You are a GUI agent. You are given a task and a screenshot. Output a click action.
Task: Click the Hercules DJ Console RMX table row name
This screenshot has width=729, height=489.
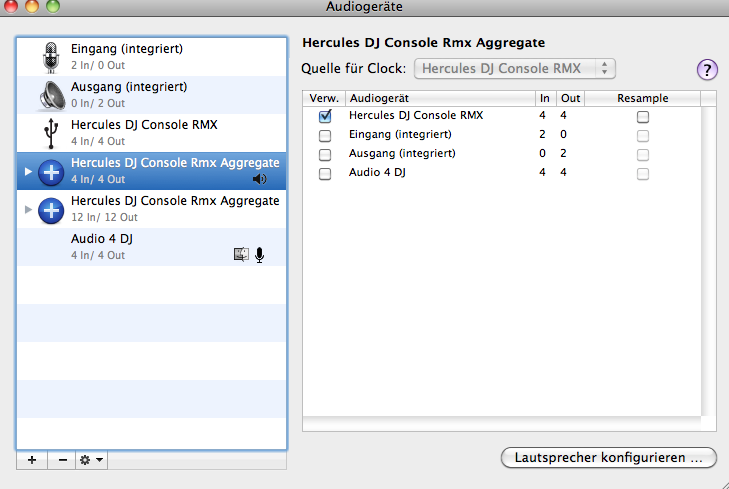pyautogui.click(x=416, y=115)
